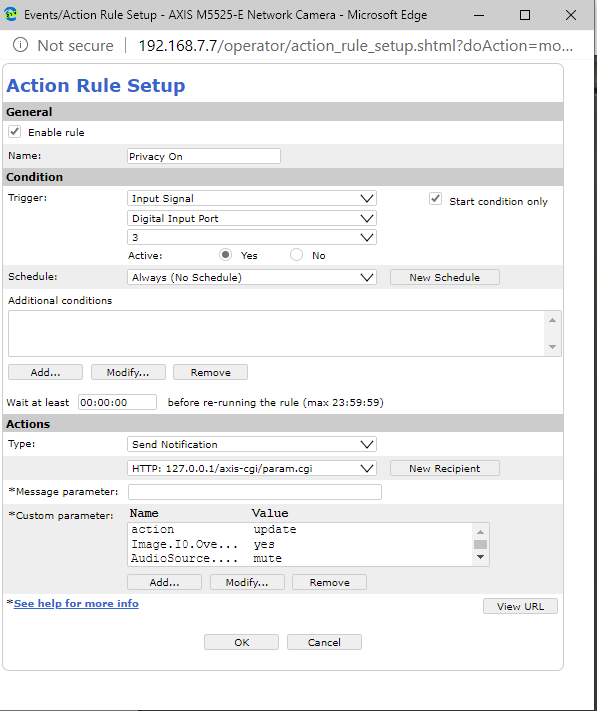Open the Send Notification type dropdown
Viewport: 597px width, 711px height.
point(252,444)
